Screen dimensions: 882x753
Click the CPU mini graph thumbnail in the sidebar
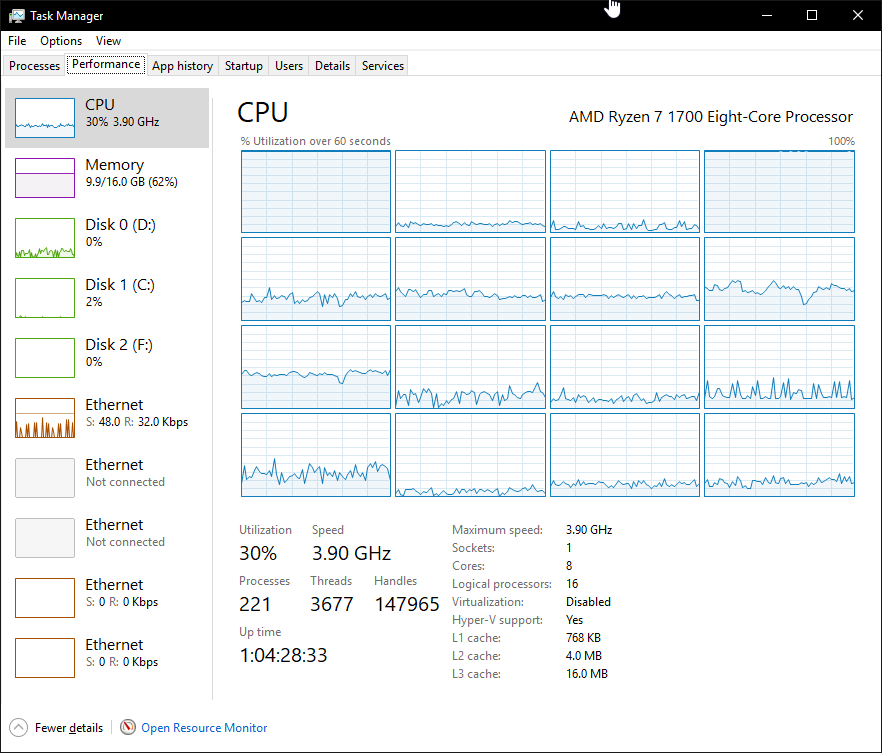point(45,118)
